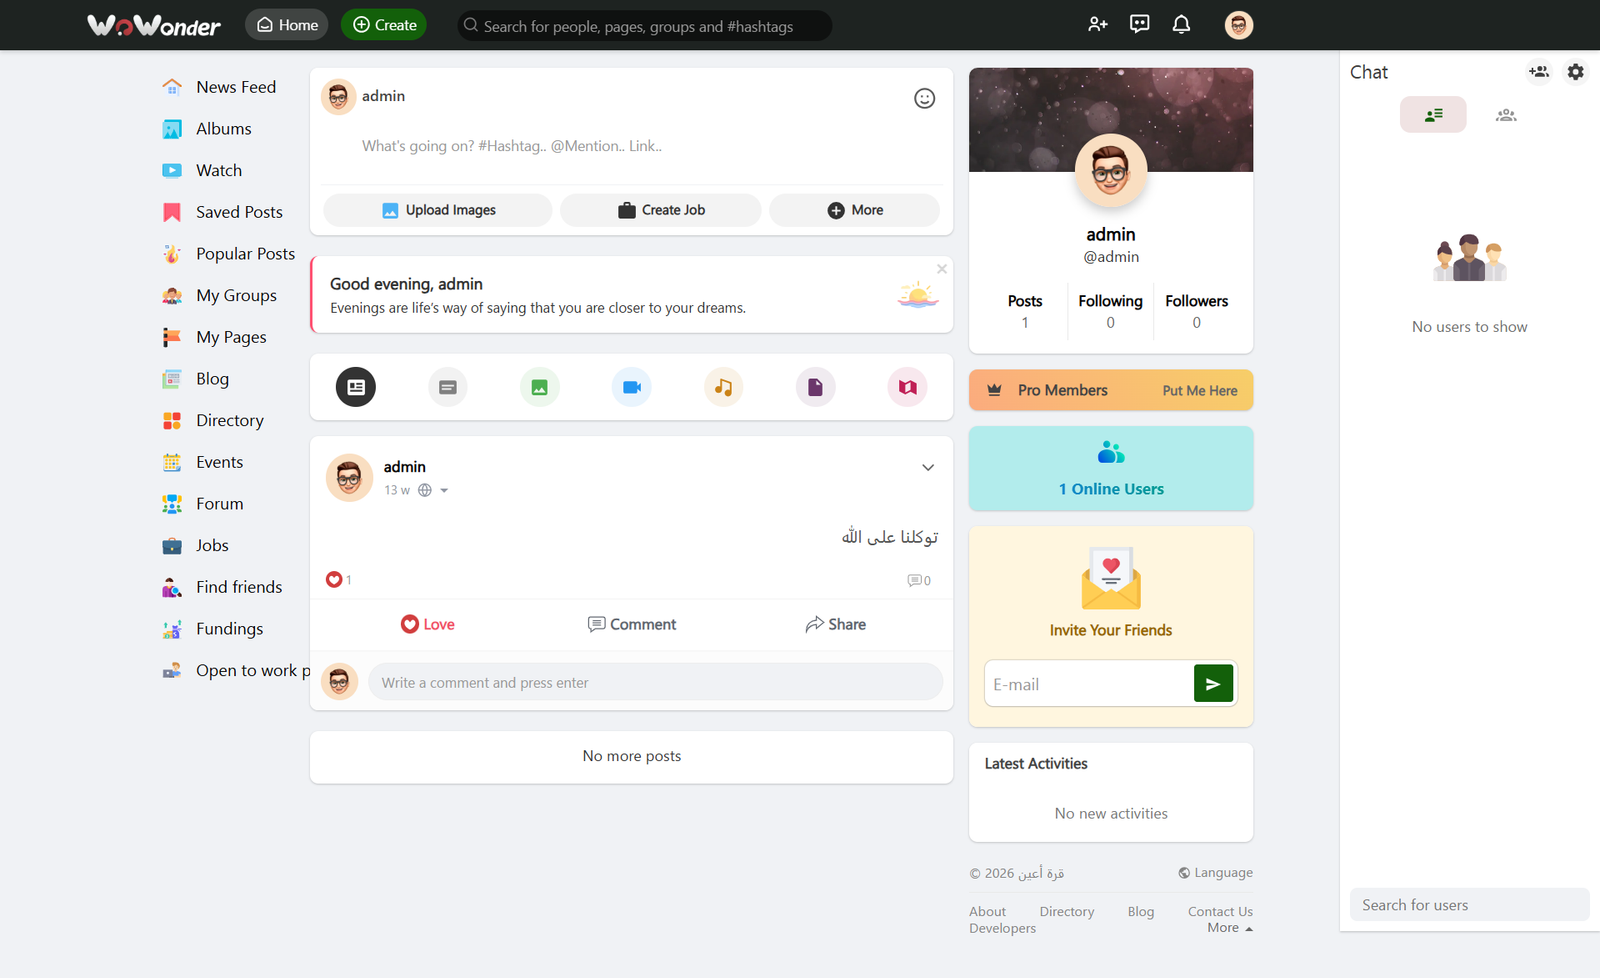Image resolution: width=1600 pixels, height=978 pixels.
Task: Select all posts filter icon
Action: point(356,387)
